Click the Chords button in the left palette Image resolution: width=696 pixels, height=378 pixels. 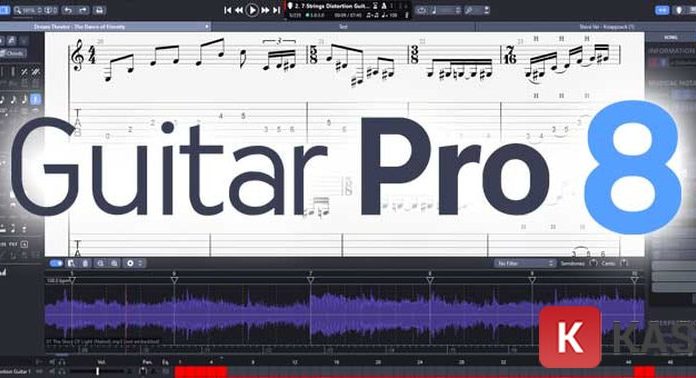tap(14, 54)
